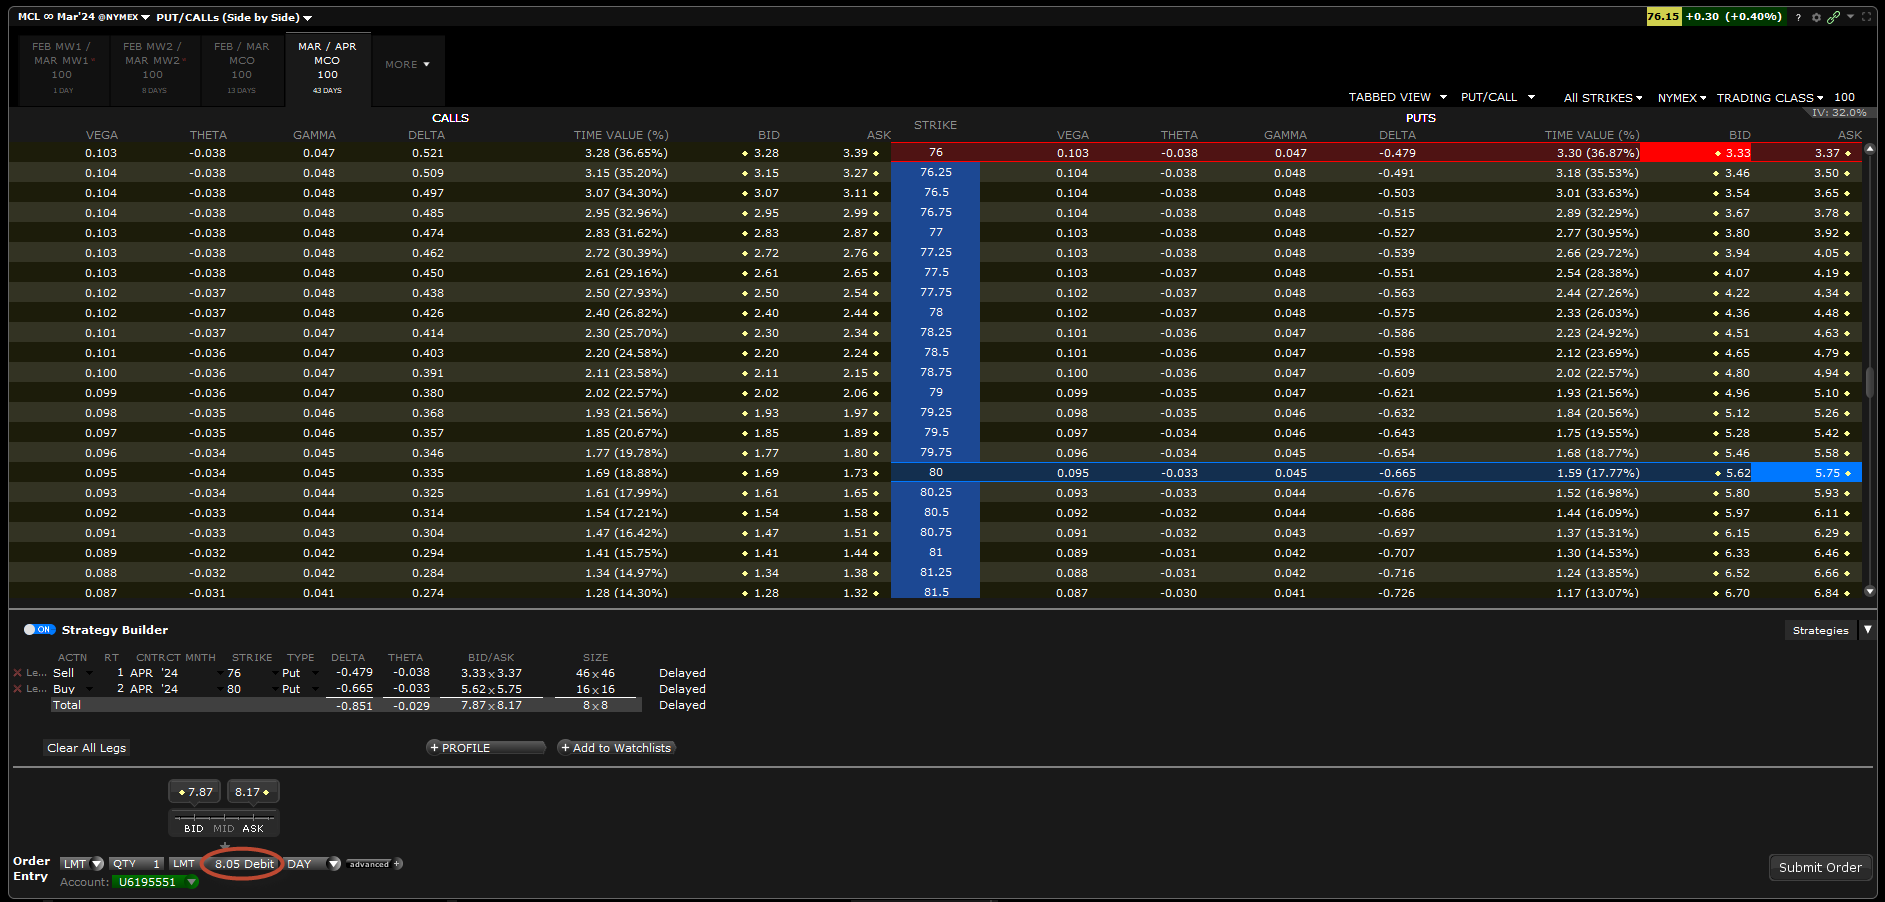Screen dimensions: 1885x902
Task: Click the fullscreen expand window icon
Action: pyautogui.click(x=1866, y=17)
